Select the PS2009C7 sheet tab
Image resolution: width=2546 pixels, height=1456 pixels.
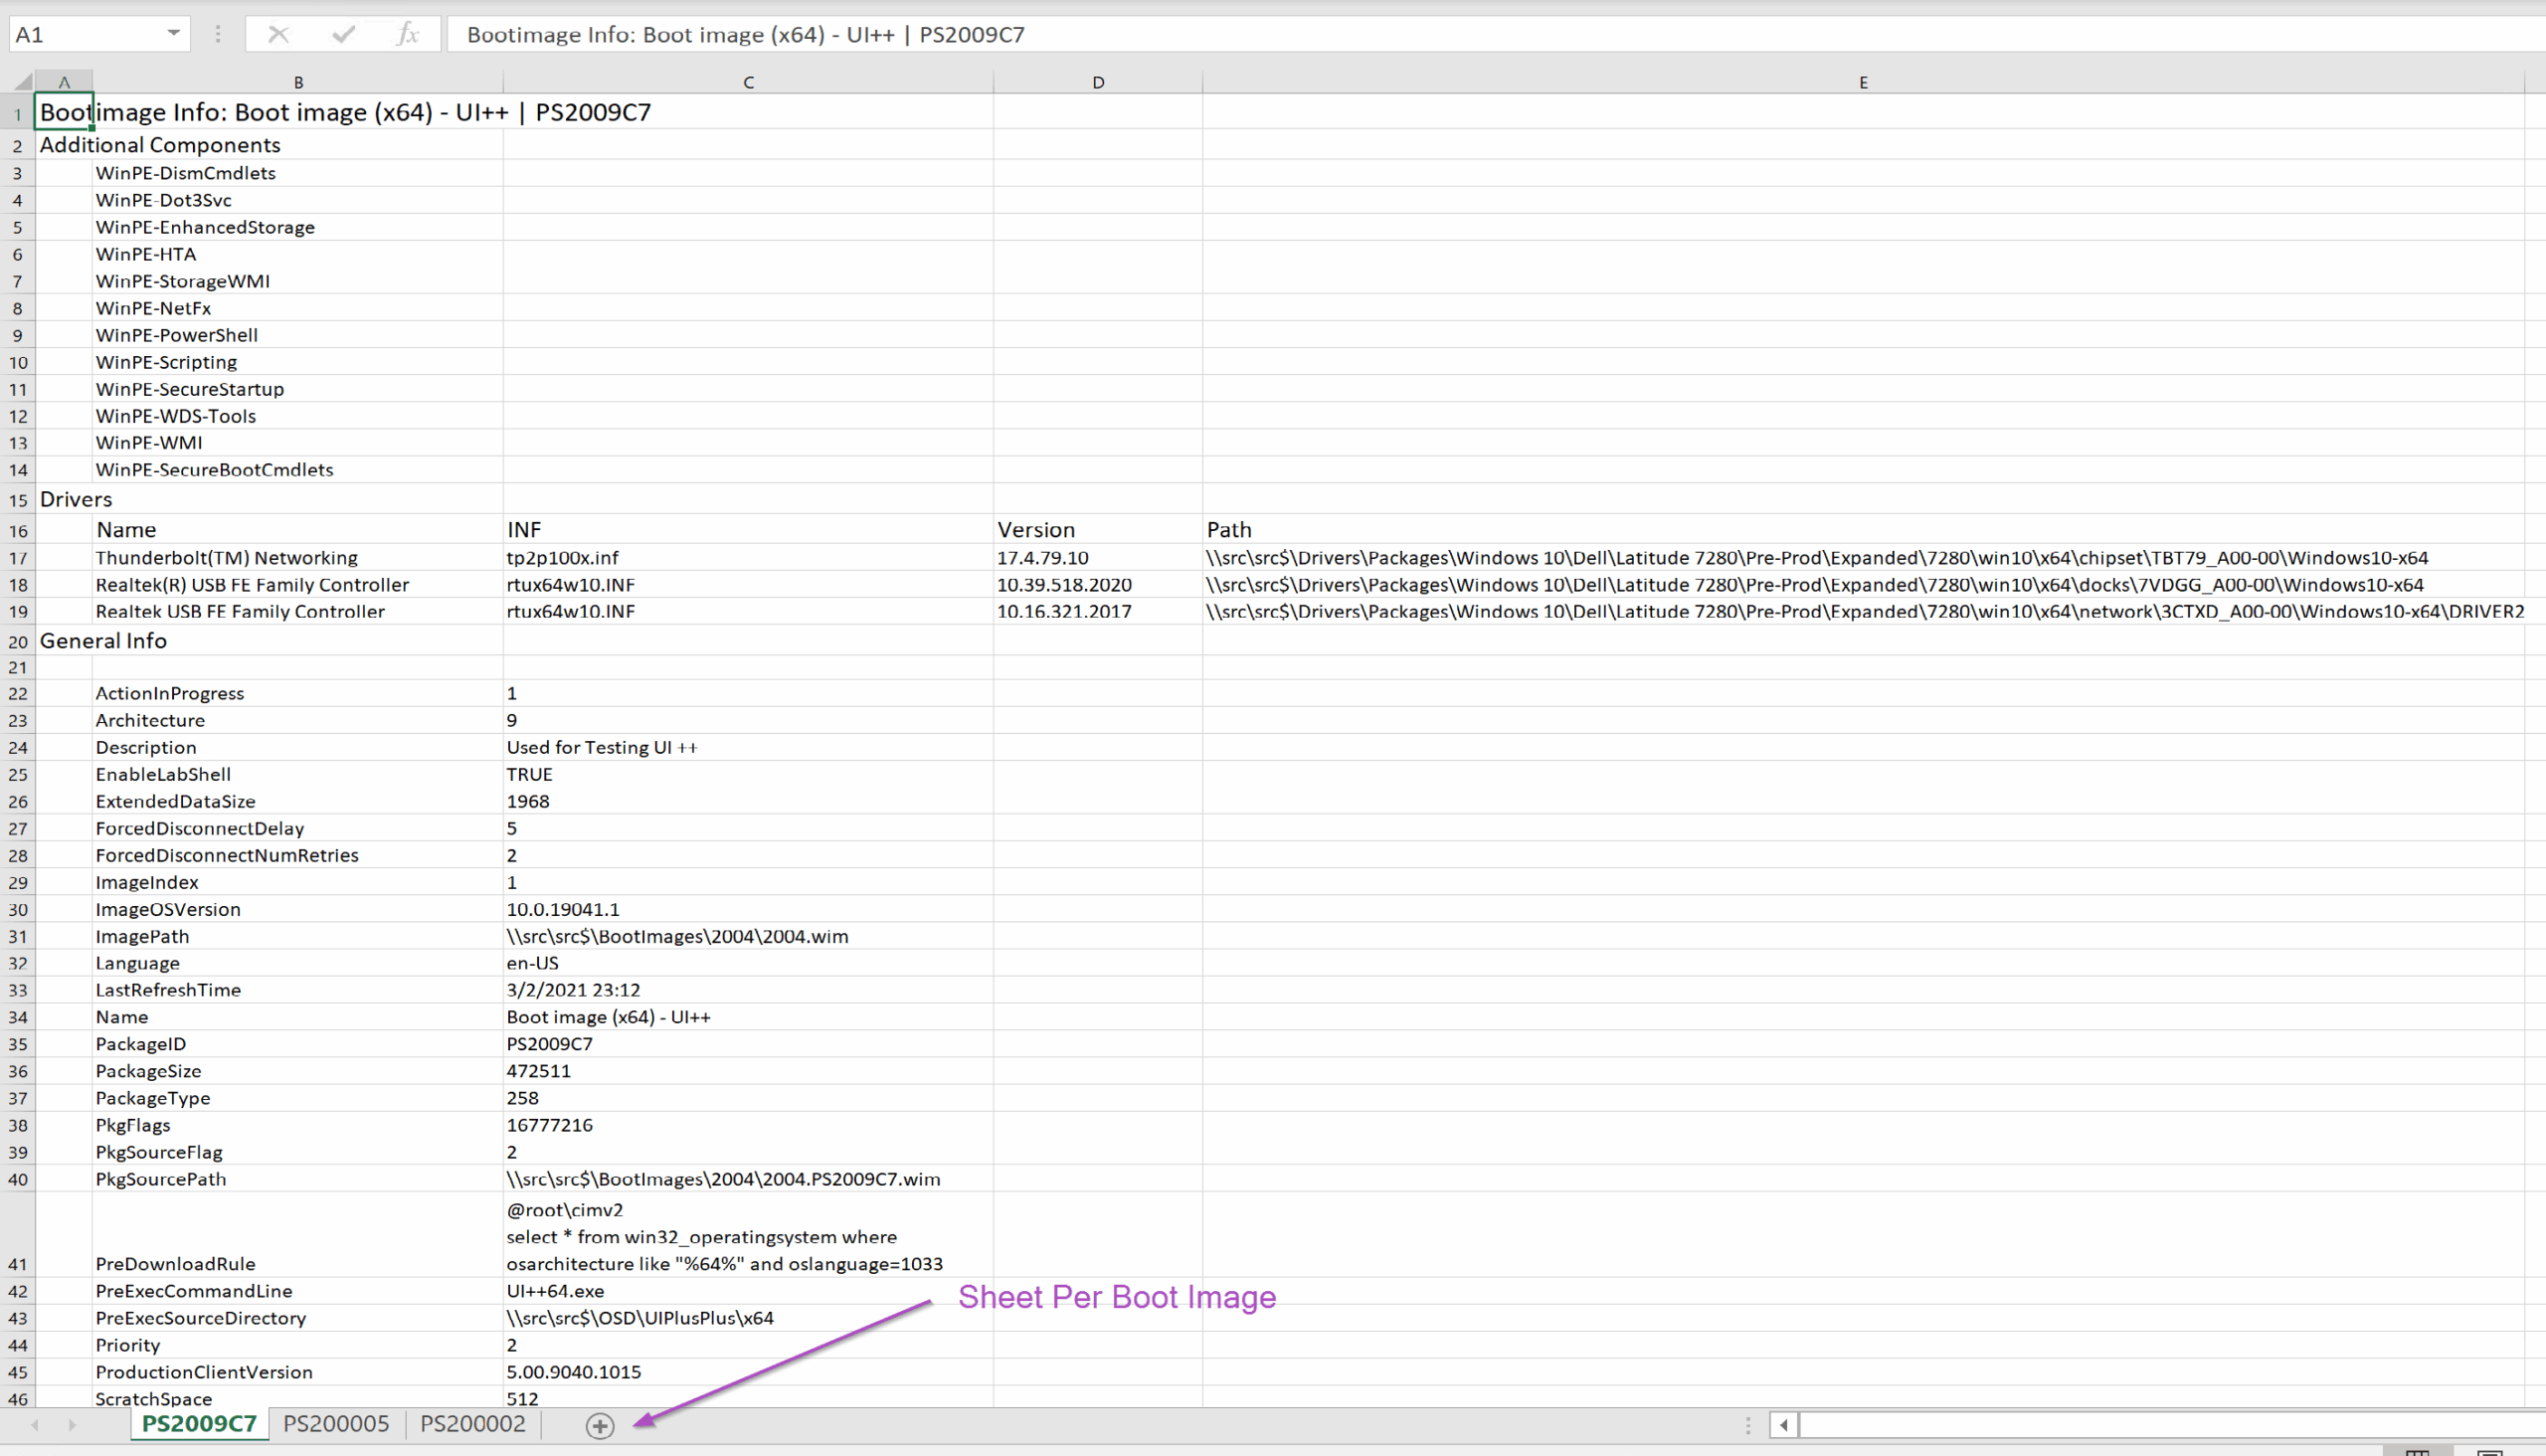click(x=199, y=1423)
